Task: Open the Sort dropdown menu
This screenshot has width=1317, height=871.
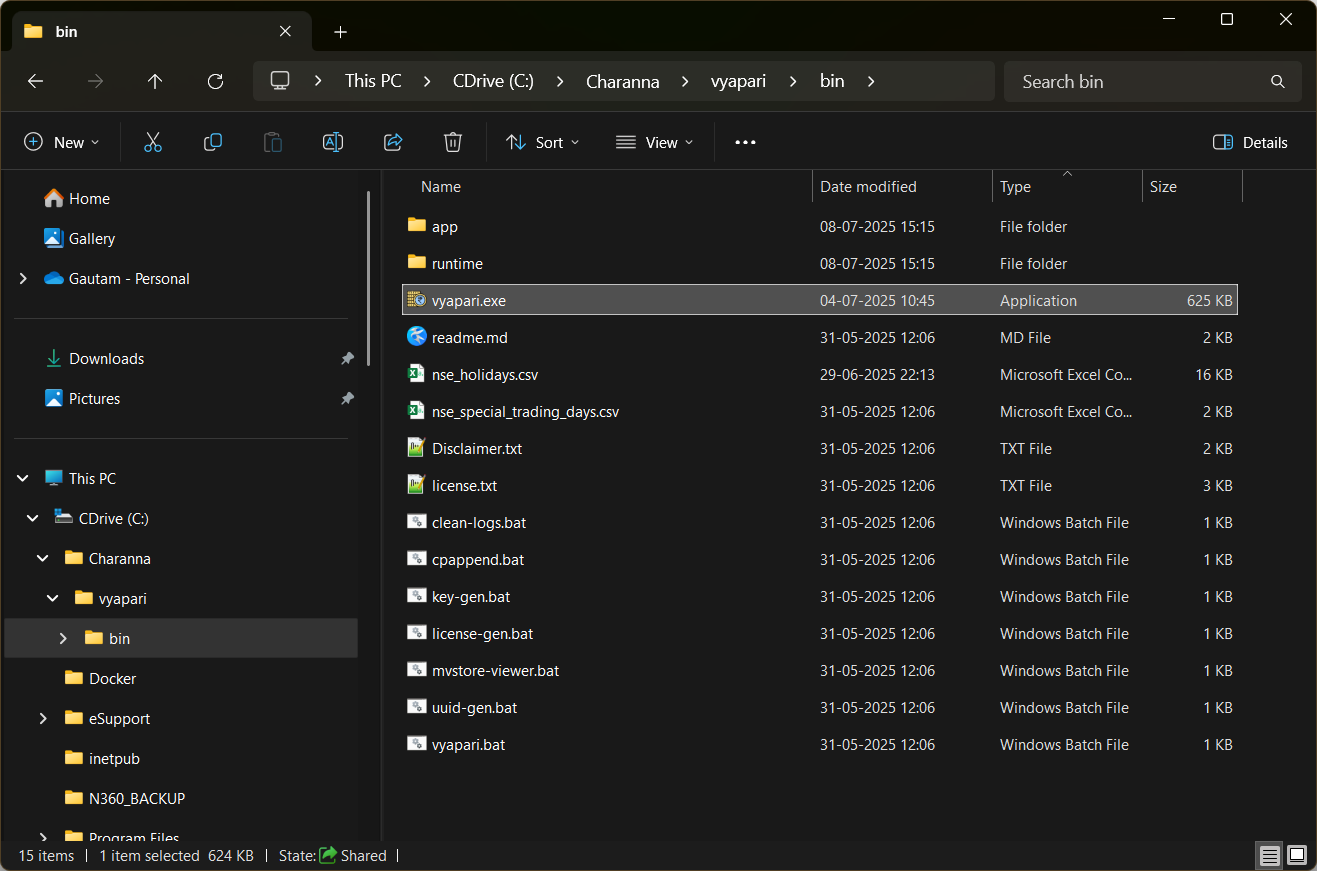Action: tap(542, 142)
